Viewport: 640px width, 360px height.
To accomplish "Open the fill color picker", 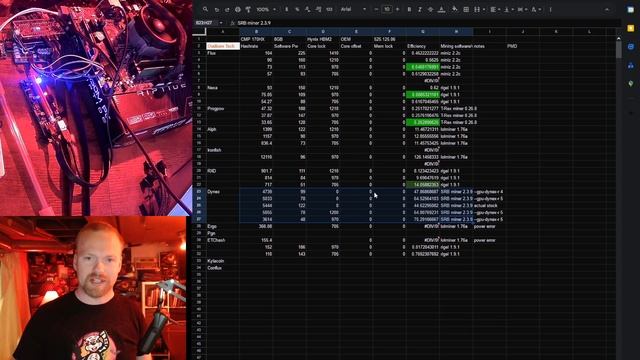I will tap(454, 9).
